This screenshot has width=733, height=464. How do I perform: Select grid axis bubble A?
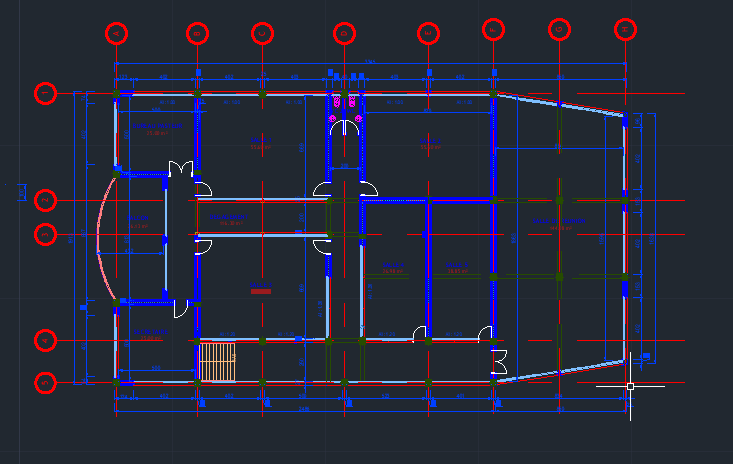coord(116,33)
